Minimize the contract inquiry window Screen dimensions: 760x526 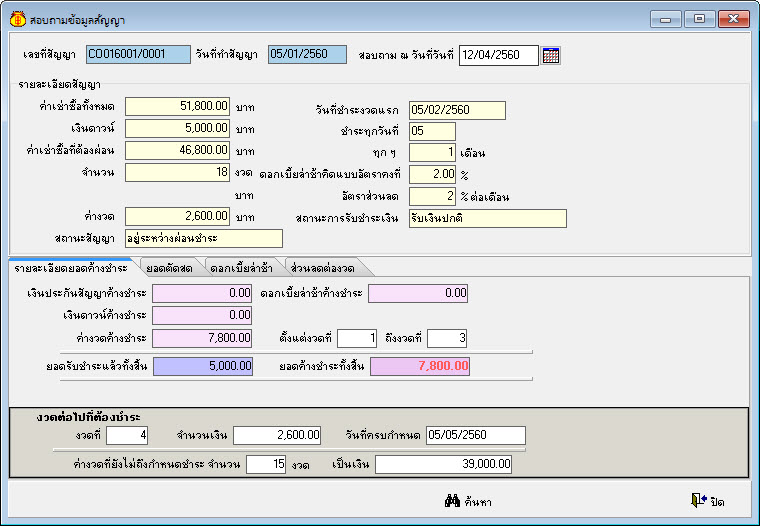[x=665, y=19]
